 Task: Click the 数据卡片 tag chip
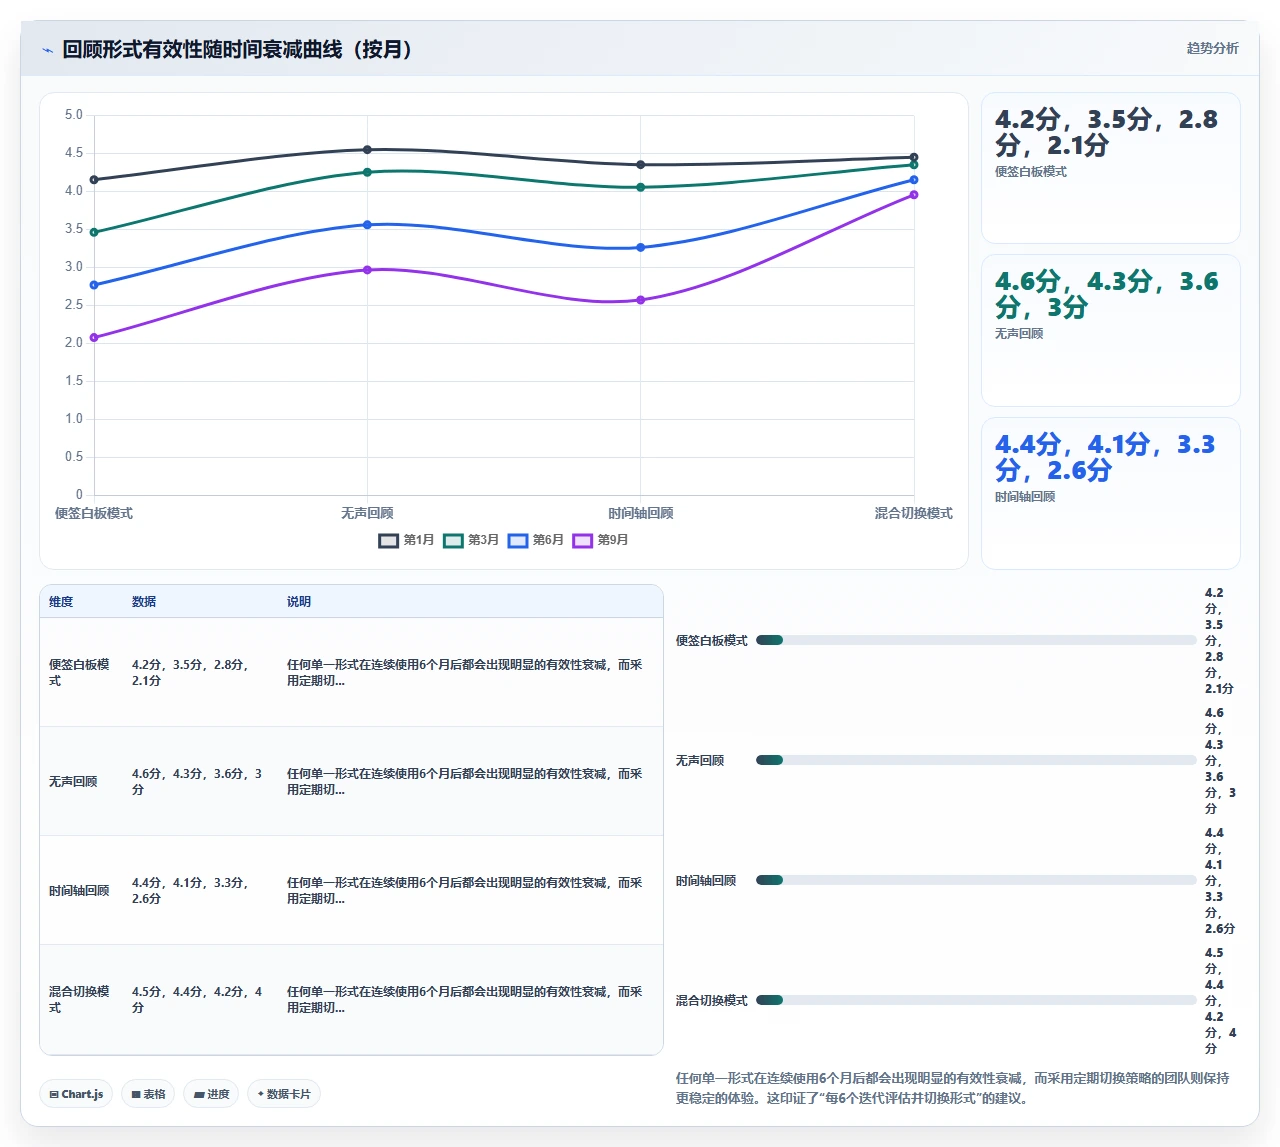(x=284, y=1094)
